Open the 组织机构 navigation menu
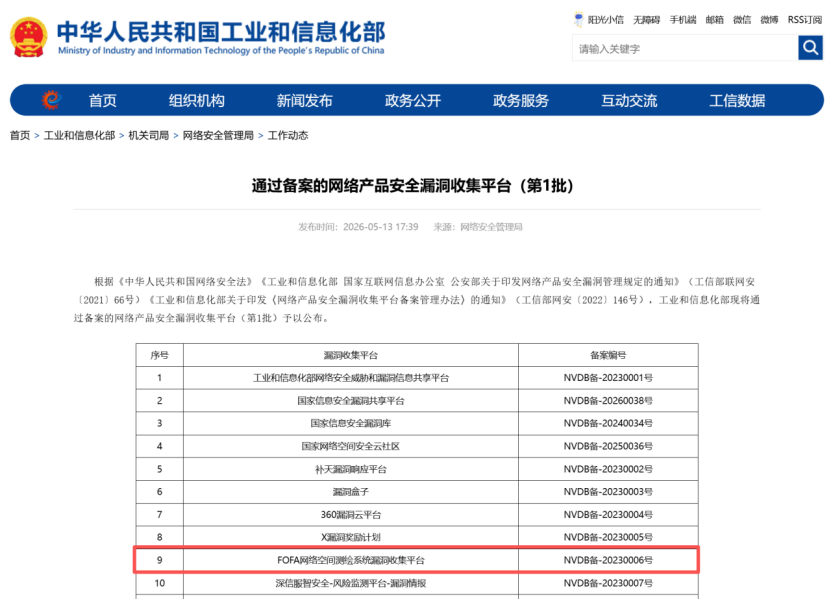The image size is (831, 600). pyautogui.click(x=197, y=100)
